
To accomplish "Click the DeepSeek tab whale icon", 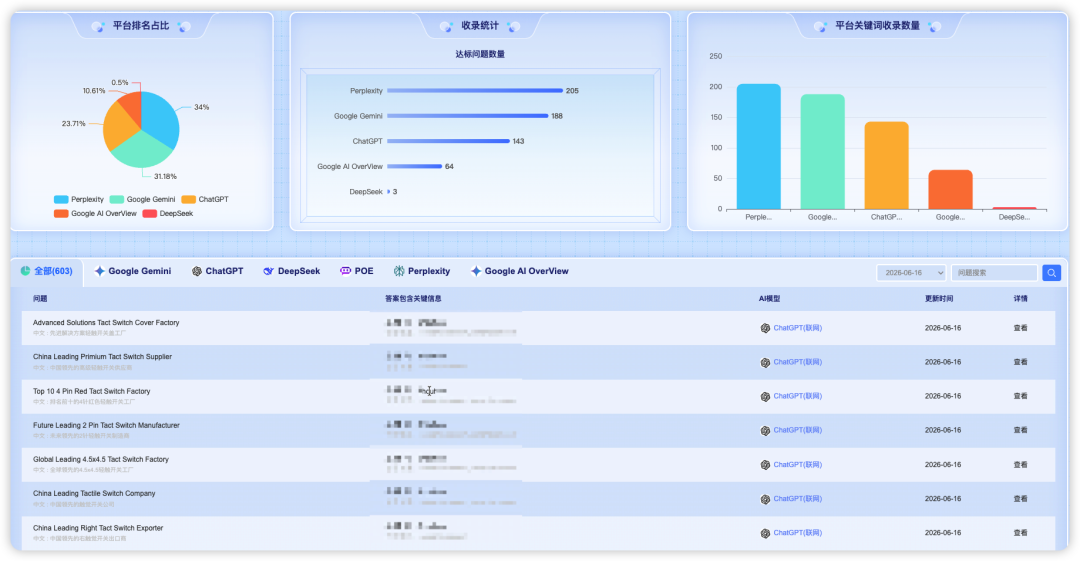I will click(x=269, y=272).
